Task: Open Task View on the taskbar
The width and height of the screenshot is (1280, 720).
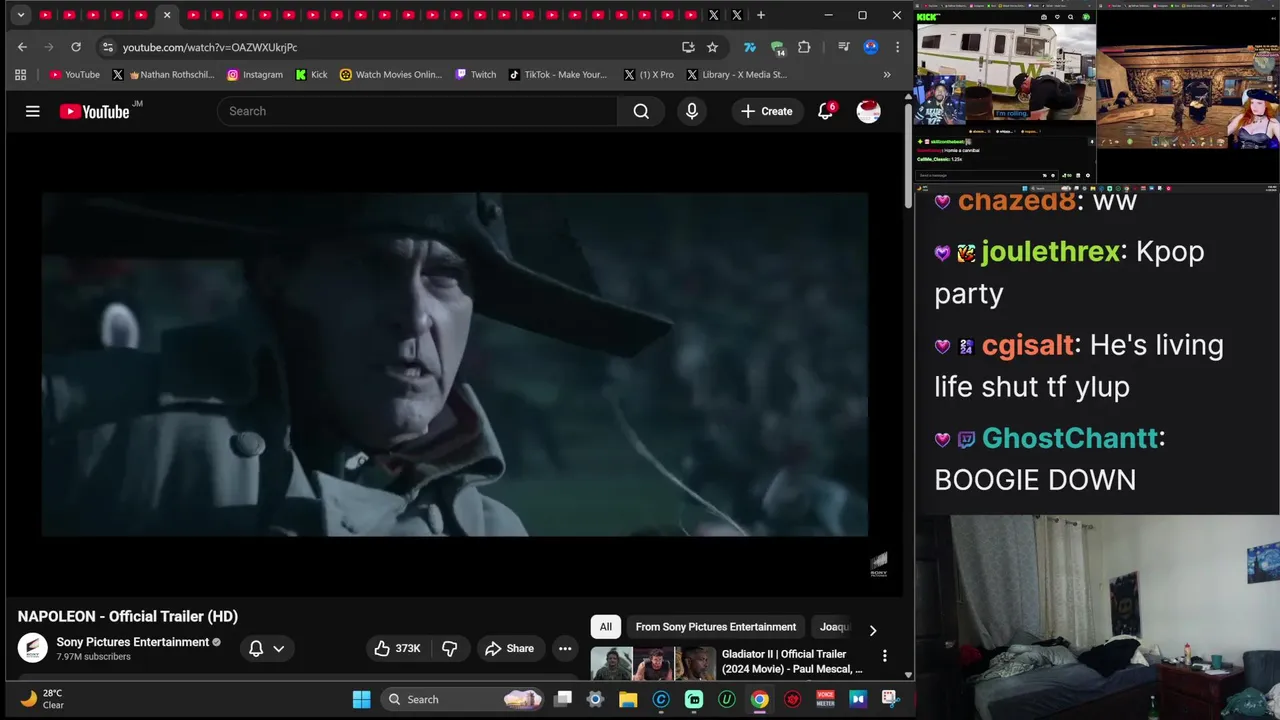Action: pos(563,699)
